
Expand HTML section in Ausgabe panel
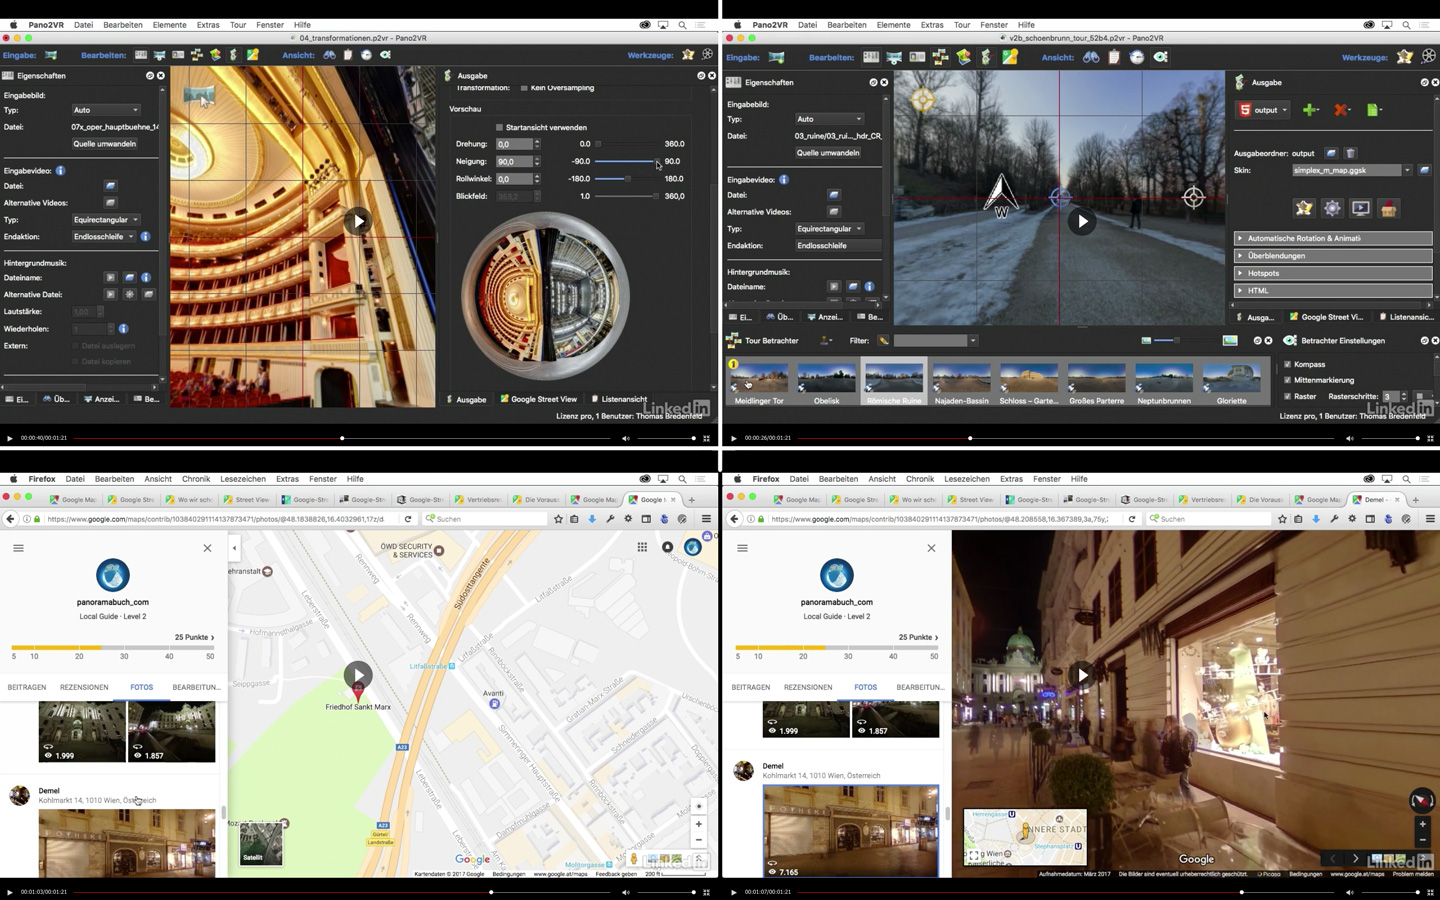point(1333,291)
